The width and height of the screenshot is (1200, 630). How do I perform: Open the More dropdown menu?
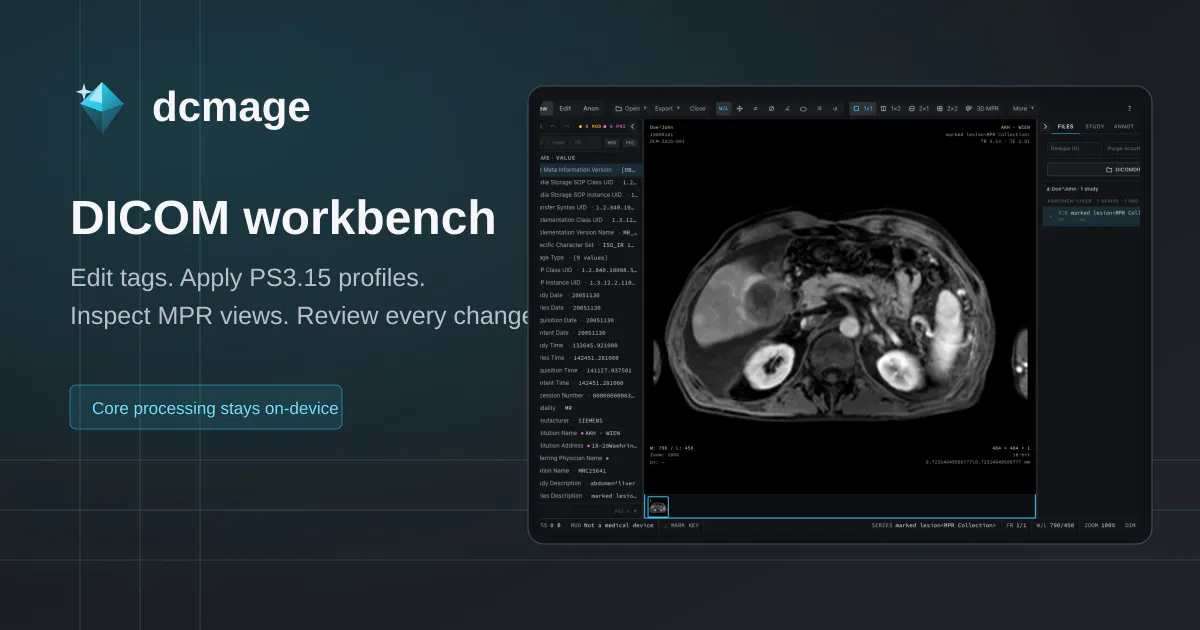[x=1023, y=108]
